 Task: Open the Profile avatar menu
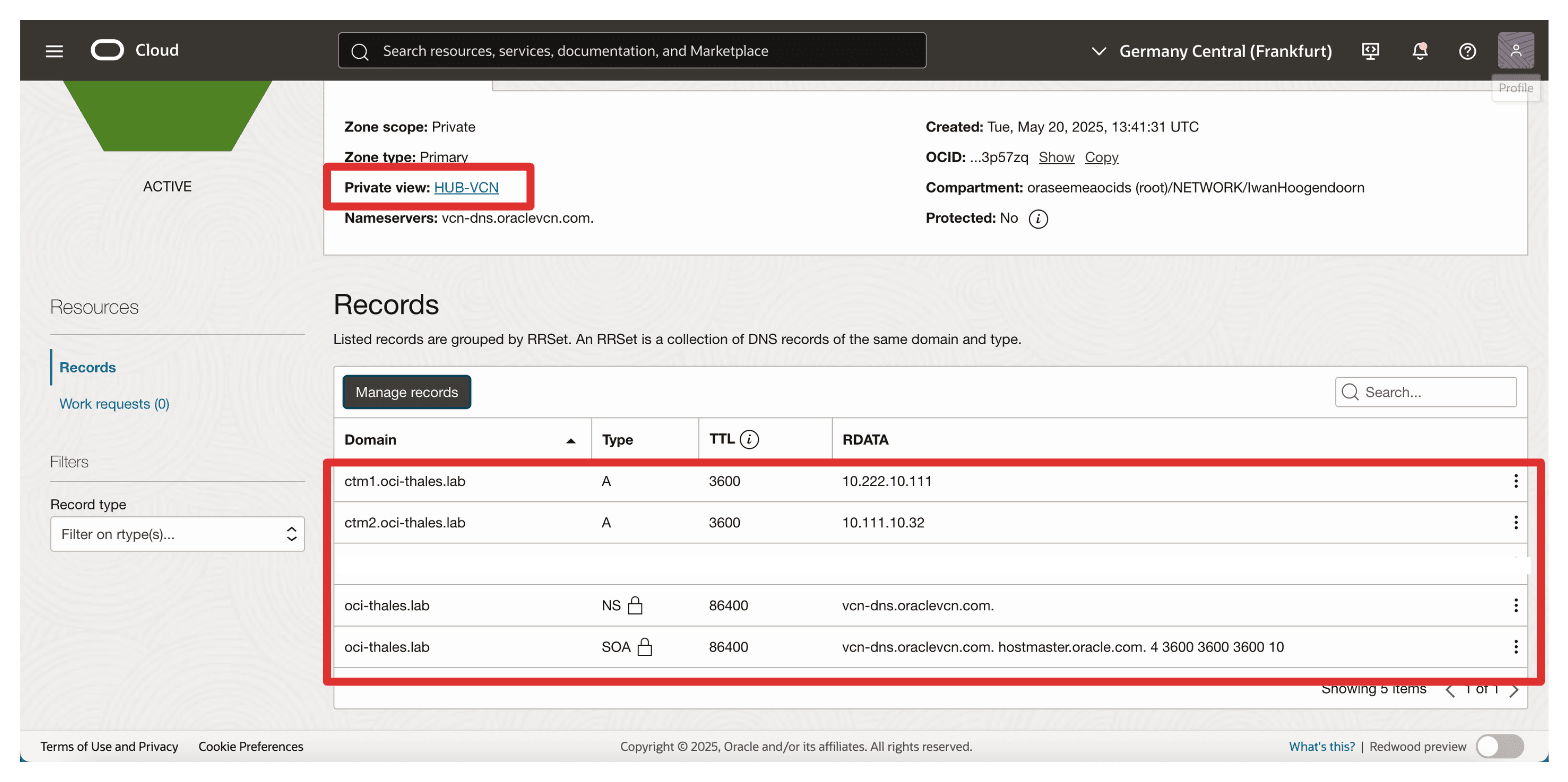tap(1516, 51)
